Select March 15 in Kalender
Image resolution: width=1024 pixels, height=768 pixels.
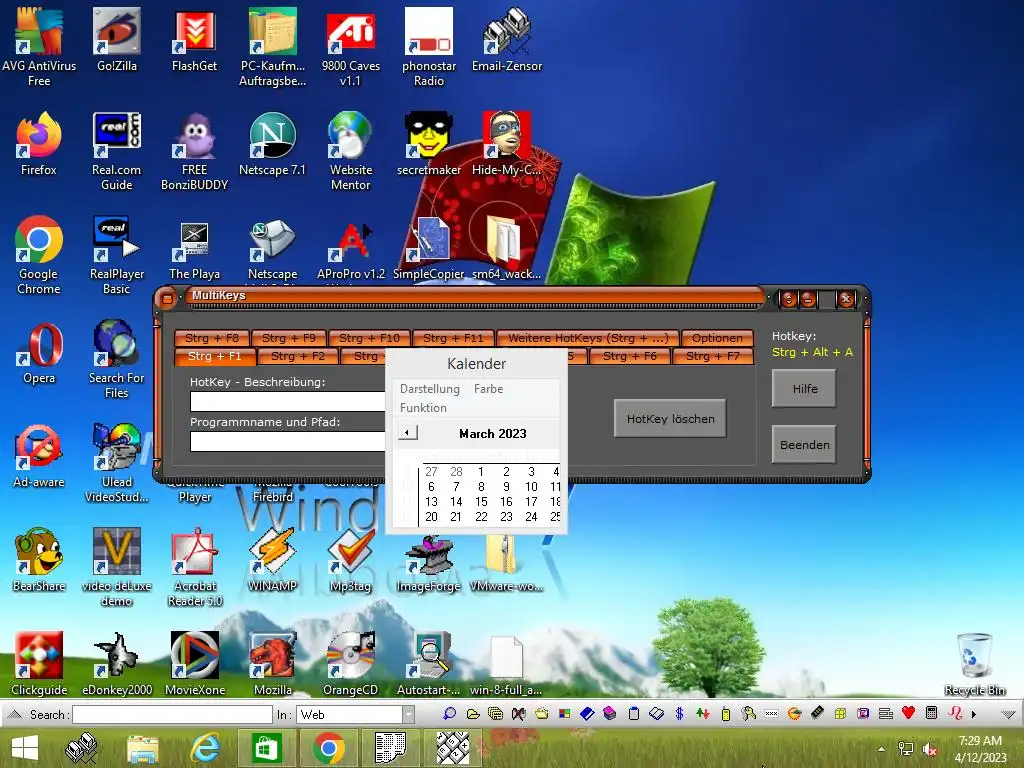(x=481, y=502)
